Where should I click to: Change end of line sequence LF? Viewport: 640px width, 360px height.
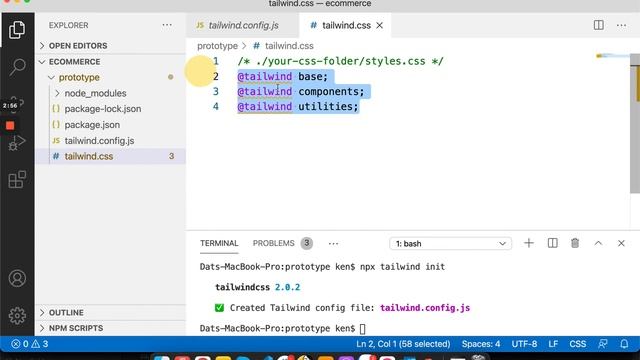click(553, 344)
